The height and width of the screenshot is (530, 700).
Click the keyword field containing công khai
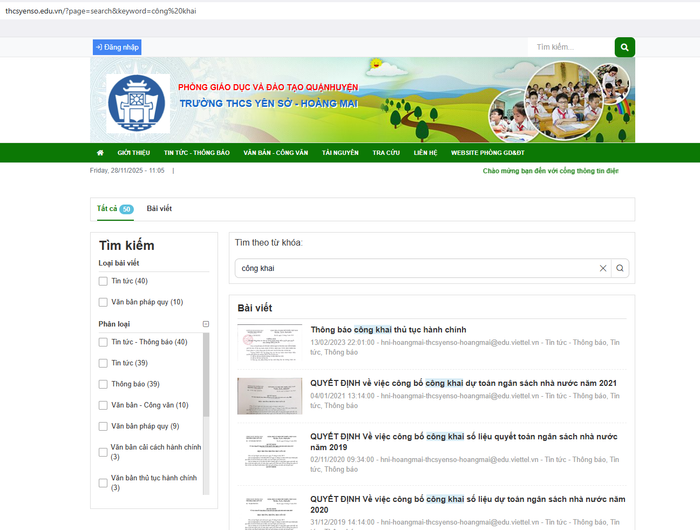point(417,268)
